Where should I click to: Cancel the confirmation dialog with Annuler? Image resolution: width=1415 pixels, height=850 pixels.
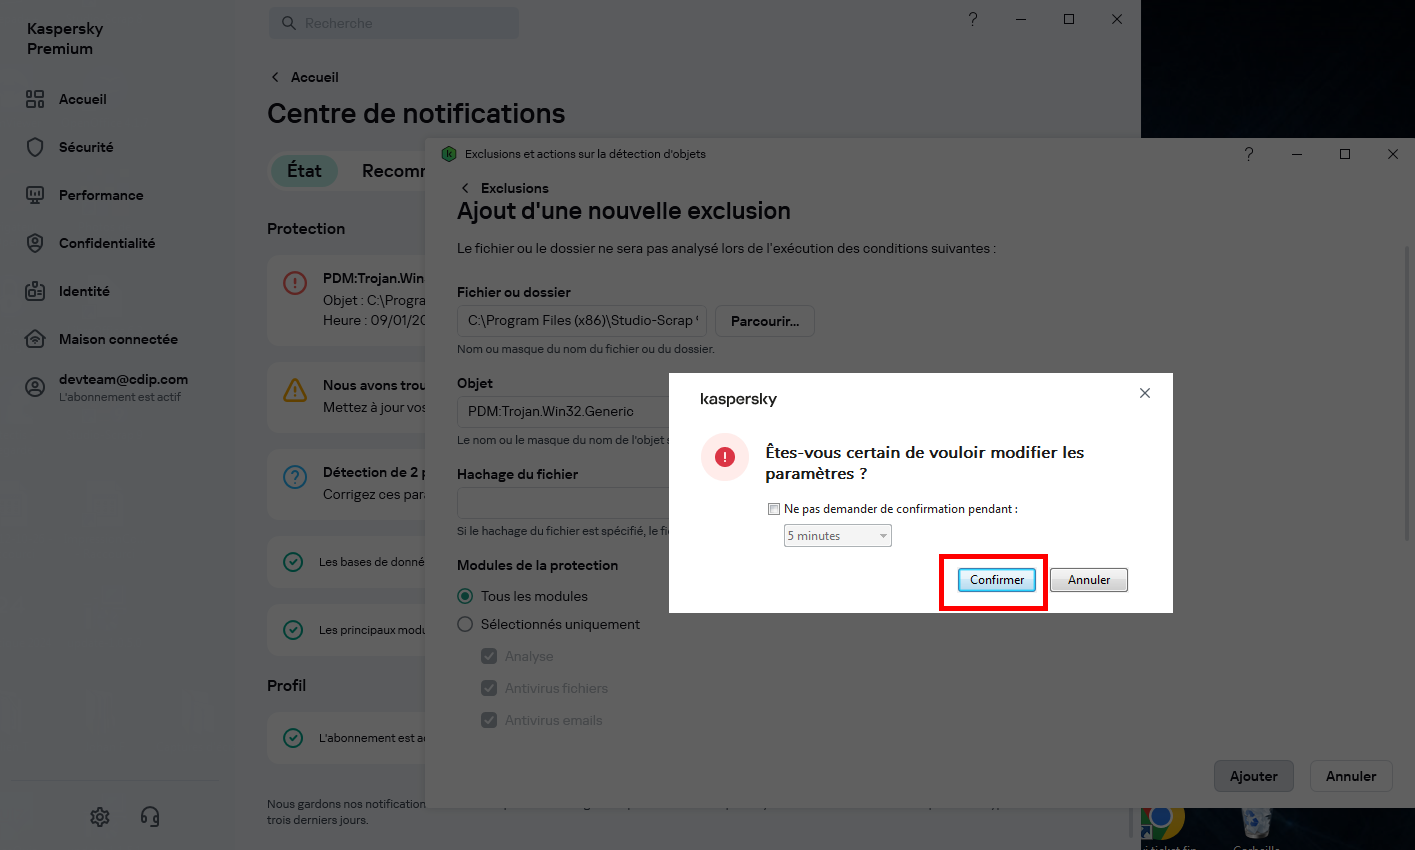click(x=1089, y=580)
